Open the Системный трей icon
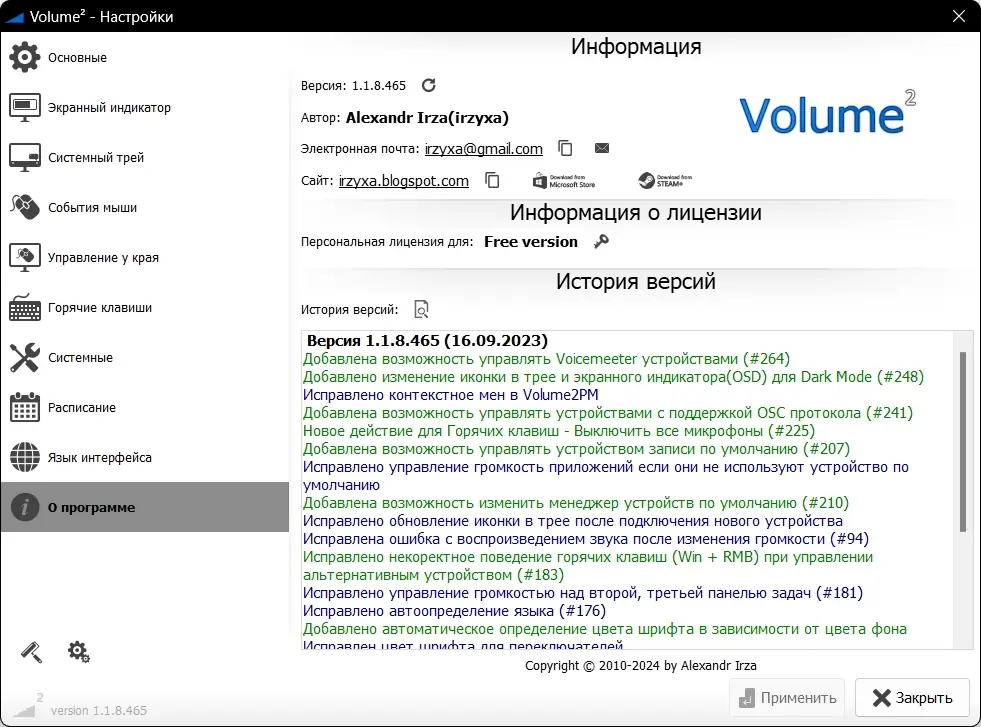Viewport: 981px width, 727px height. click(24, 157)
